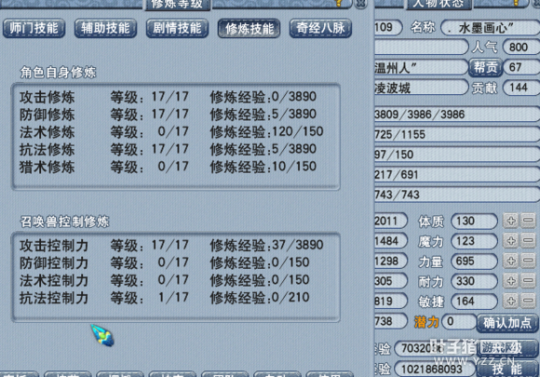540x377 pixels.
Task: Click the 角色自身修炼 section heading
Action: (58, 73)
